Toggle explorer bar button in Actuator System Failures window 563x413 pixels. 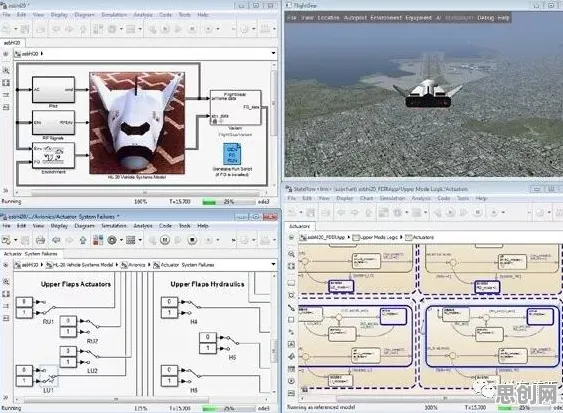6,265
